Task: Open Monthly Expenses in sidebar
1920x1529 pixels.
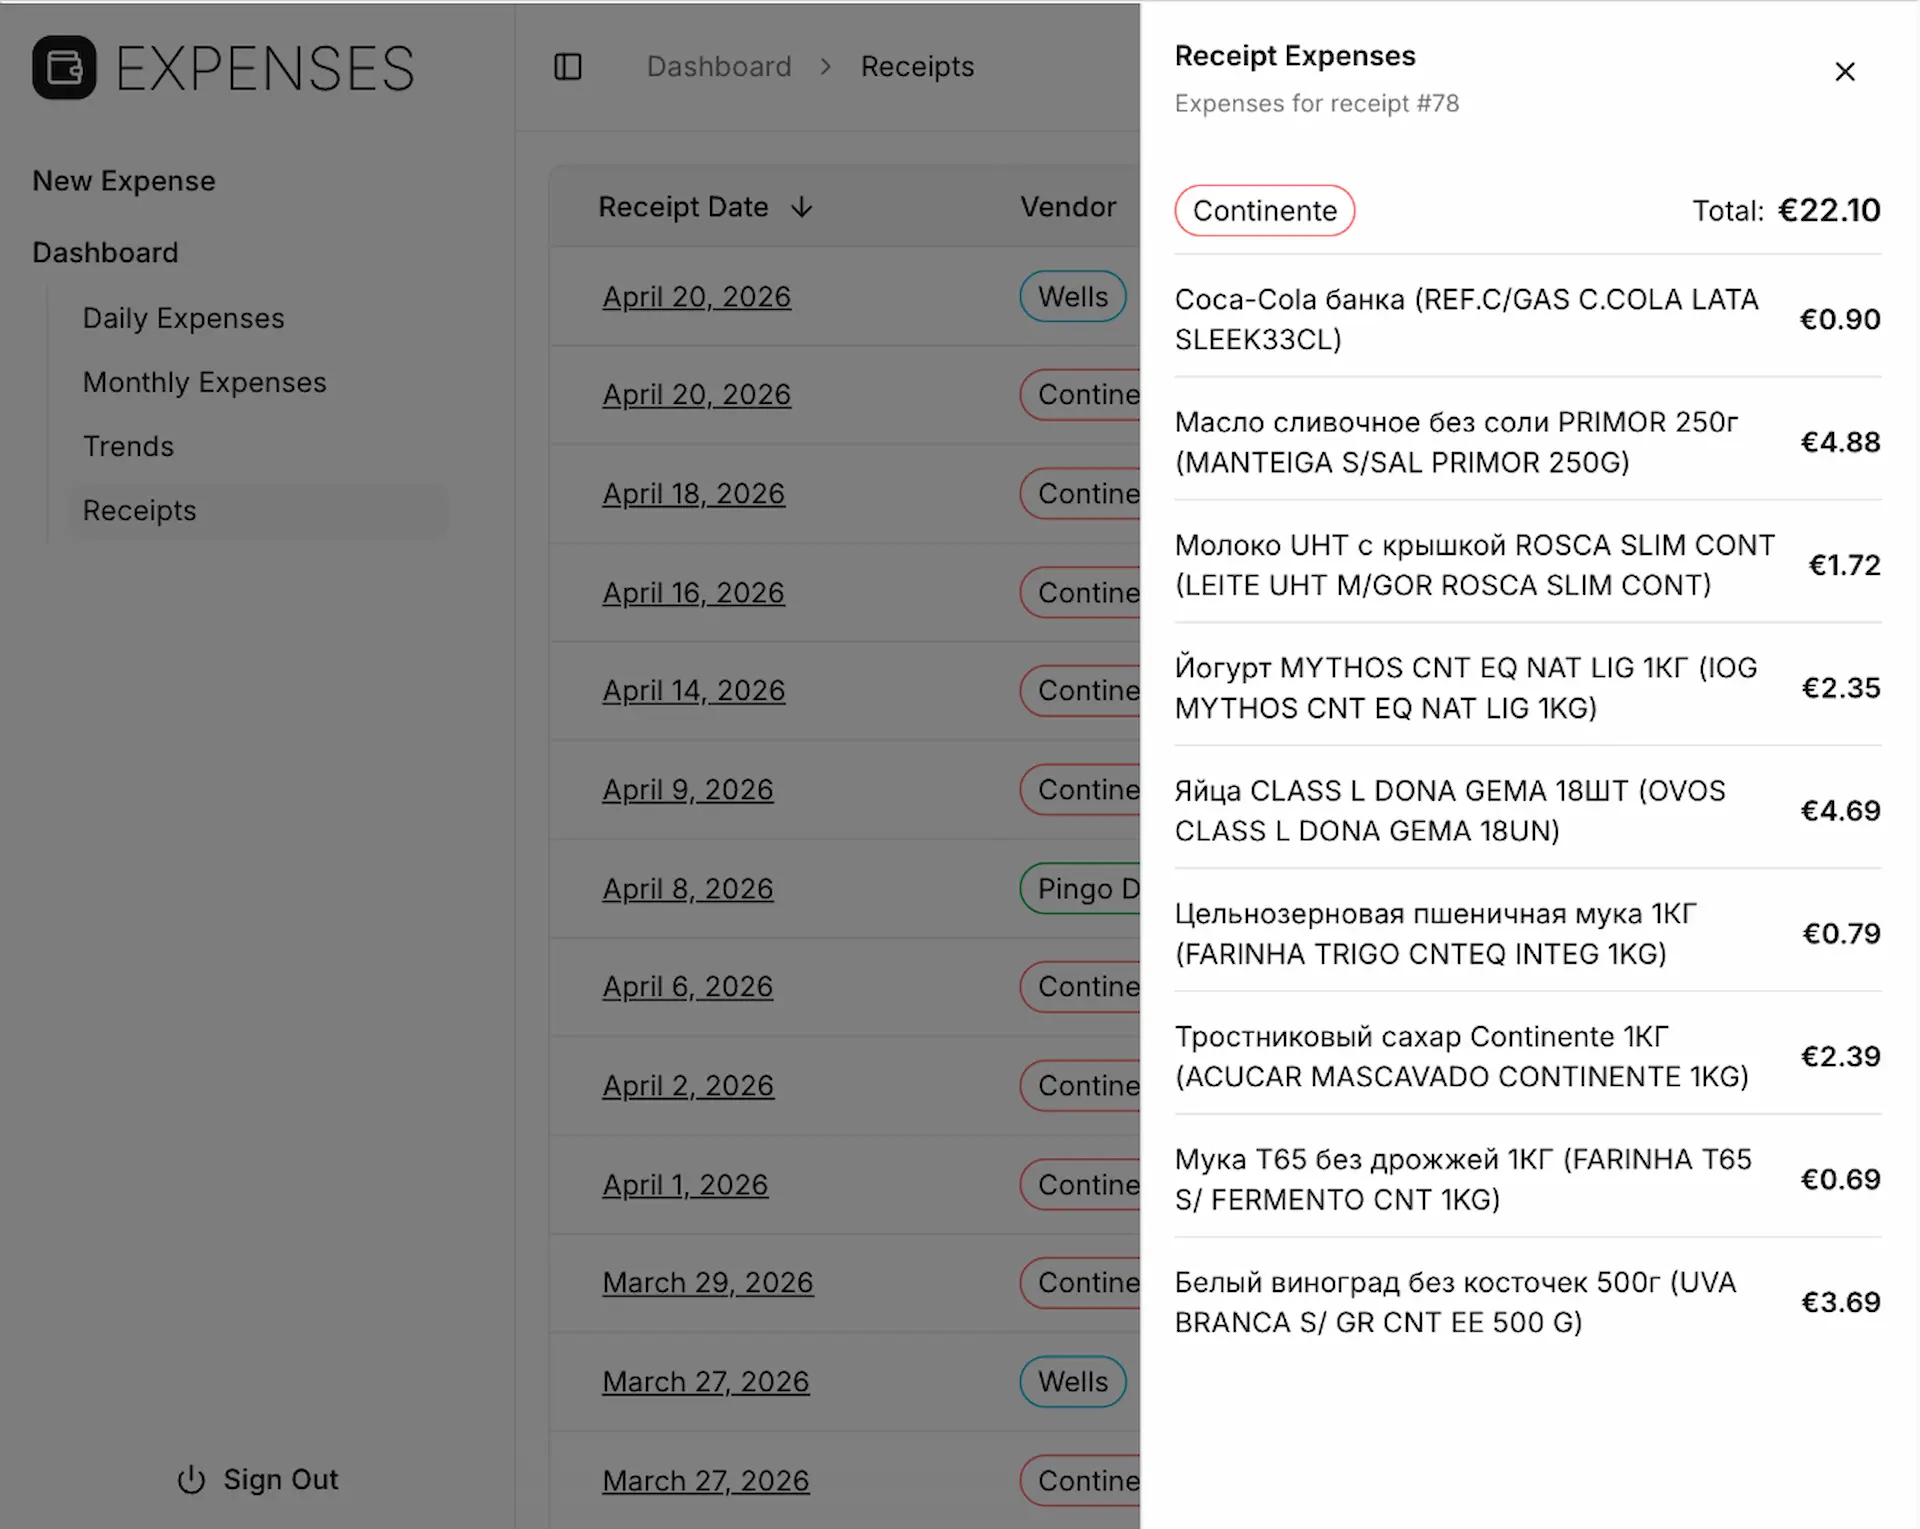Action: point(205,382)
